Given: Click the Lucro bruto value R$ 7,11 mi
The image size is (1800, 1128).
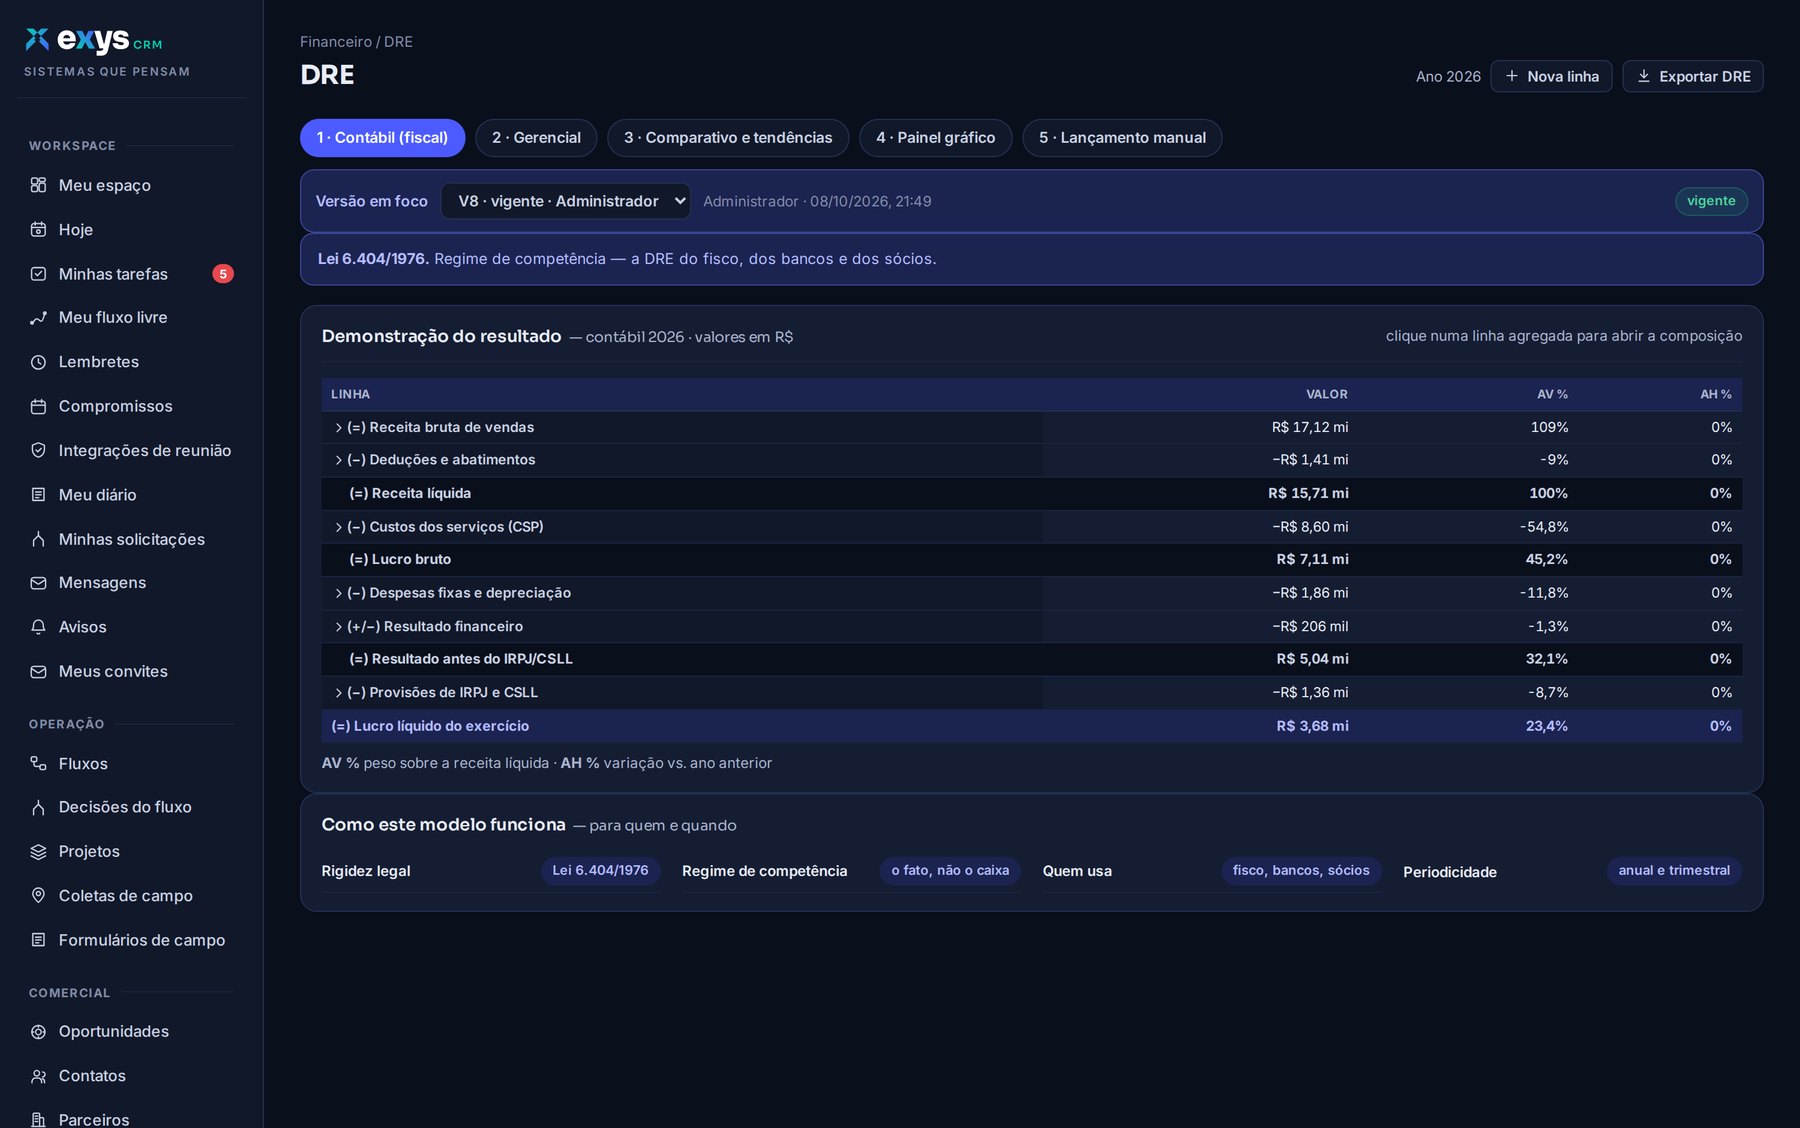Looking at the screenshot, I should coord(1312,560).
